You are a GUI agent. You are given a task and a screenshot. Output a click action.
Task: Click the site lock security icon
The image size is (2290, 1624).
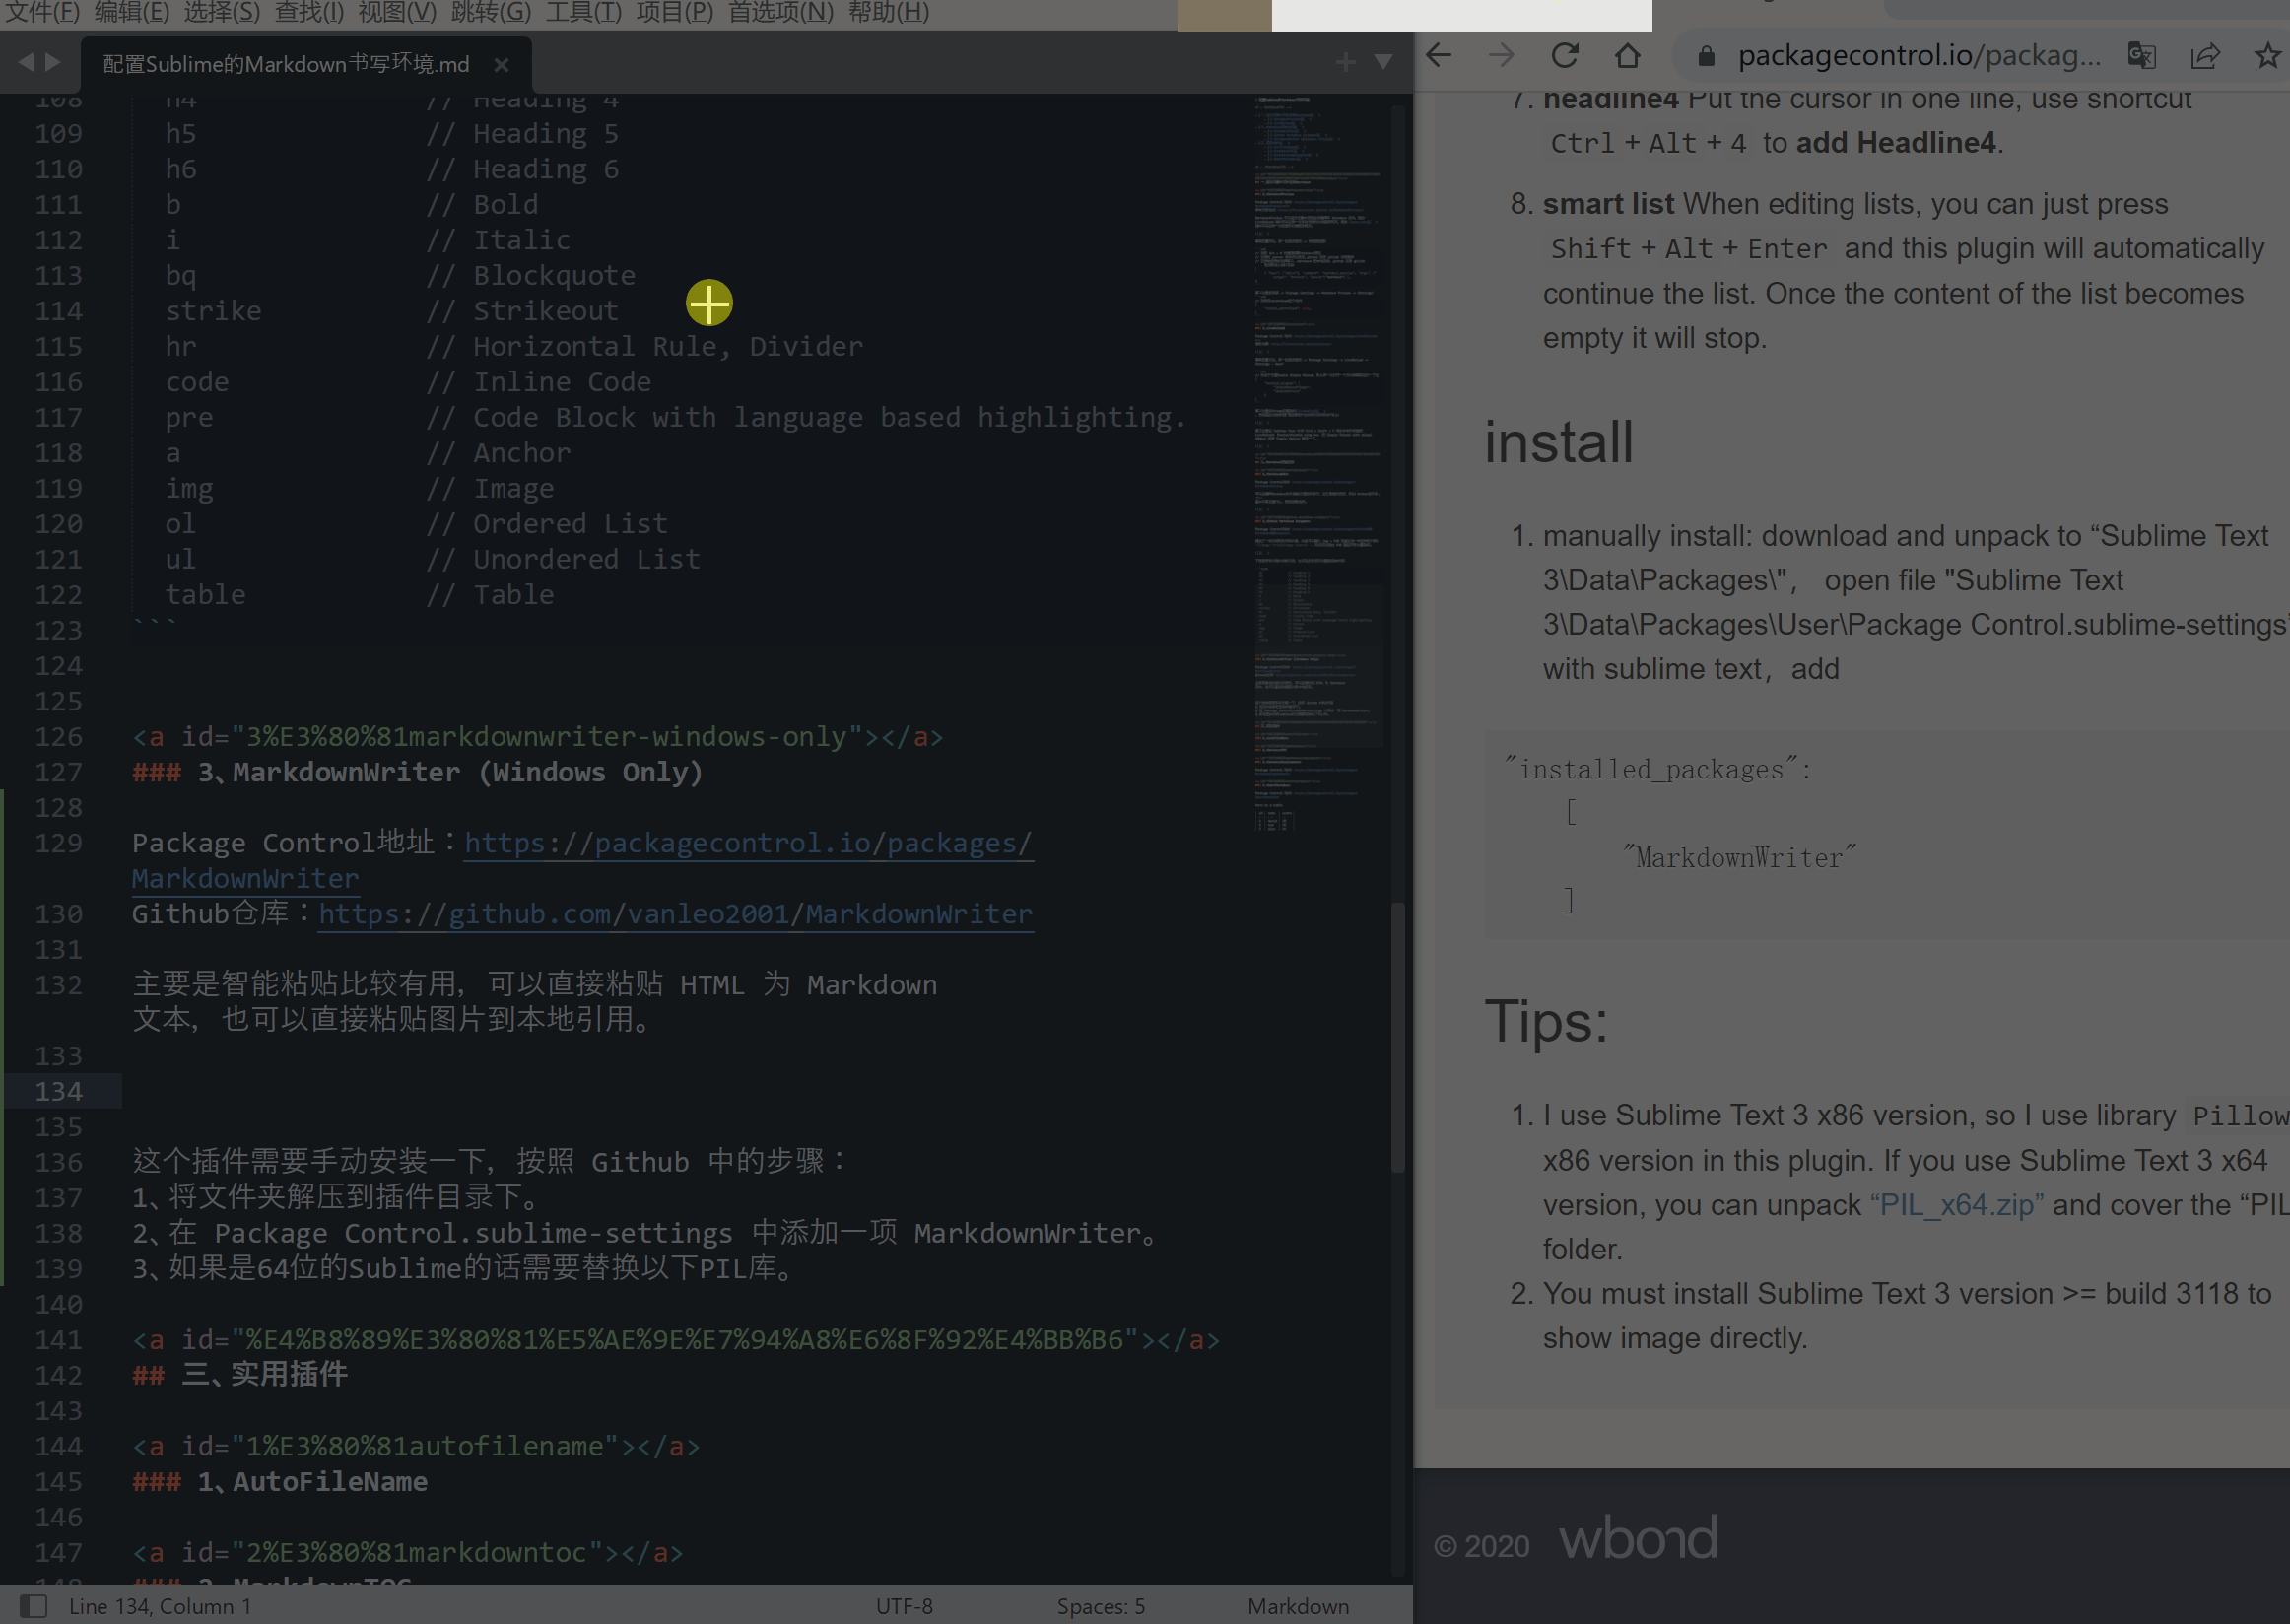(x=1706, y=56)
